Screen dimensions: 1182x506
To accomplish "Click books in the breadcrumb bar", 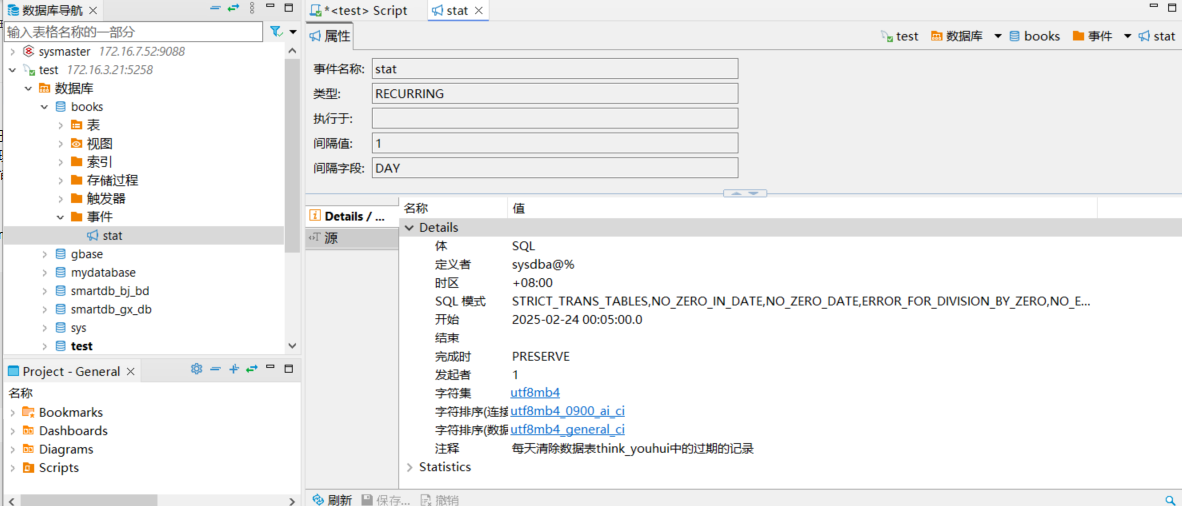I will 1040,36.
